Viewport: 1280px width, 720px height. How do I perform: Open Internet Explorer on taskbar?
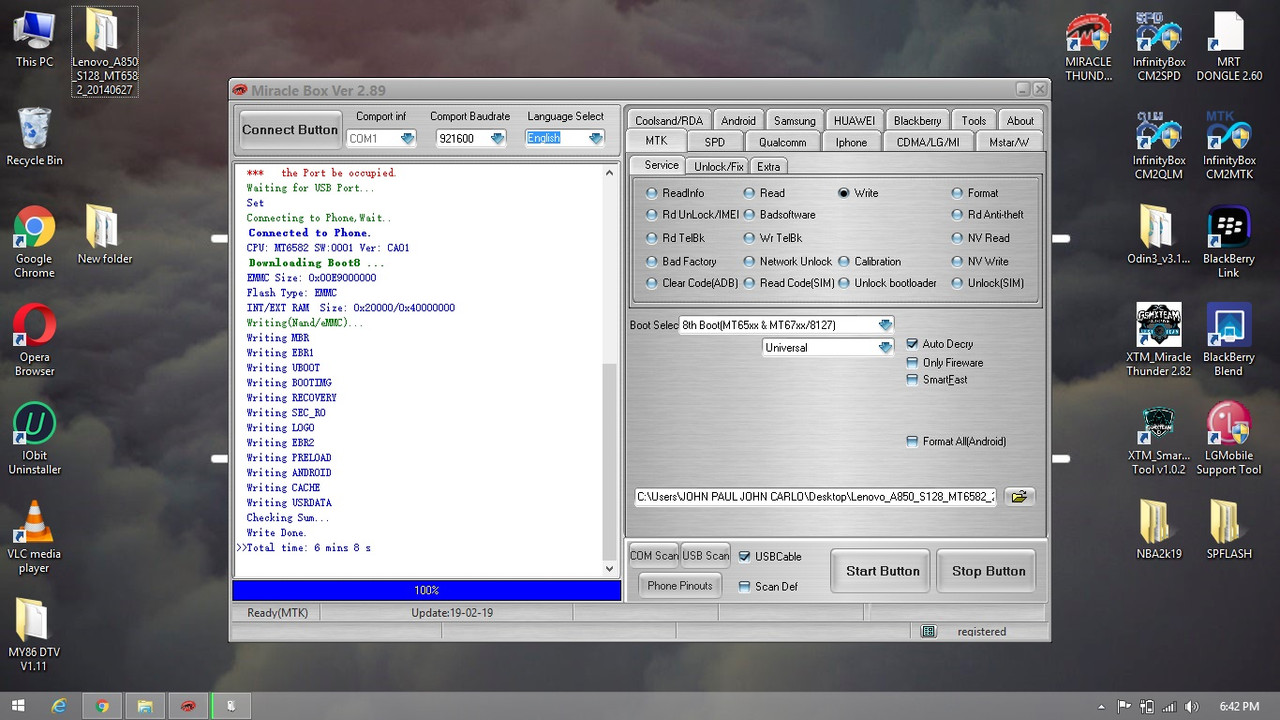(x=59, y=706)
